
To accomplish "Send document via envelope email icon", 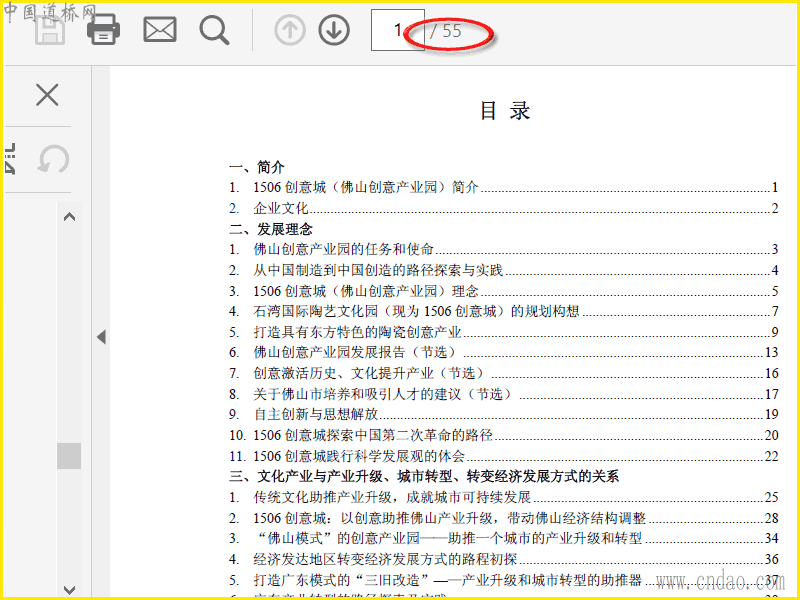I will pos(160,30).
